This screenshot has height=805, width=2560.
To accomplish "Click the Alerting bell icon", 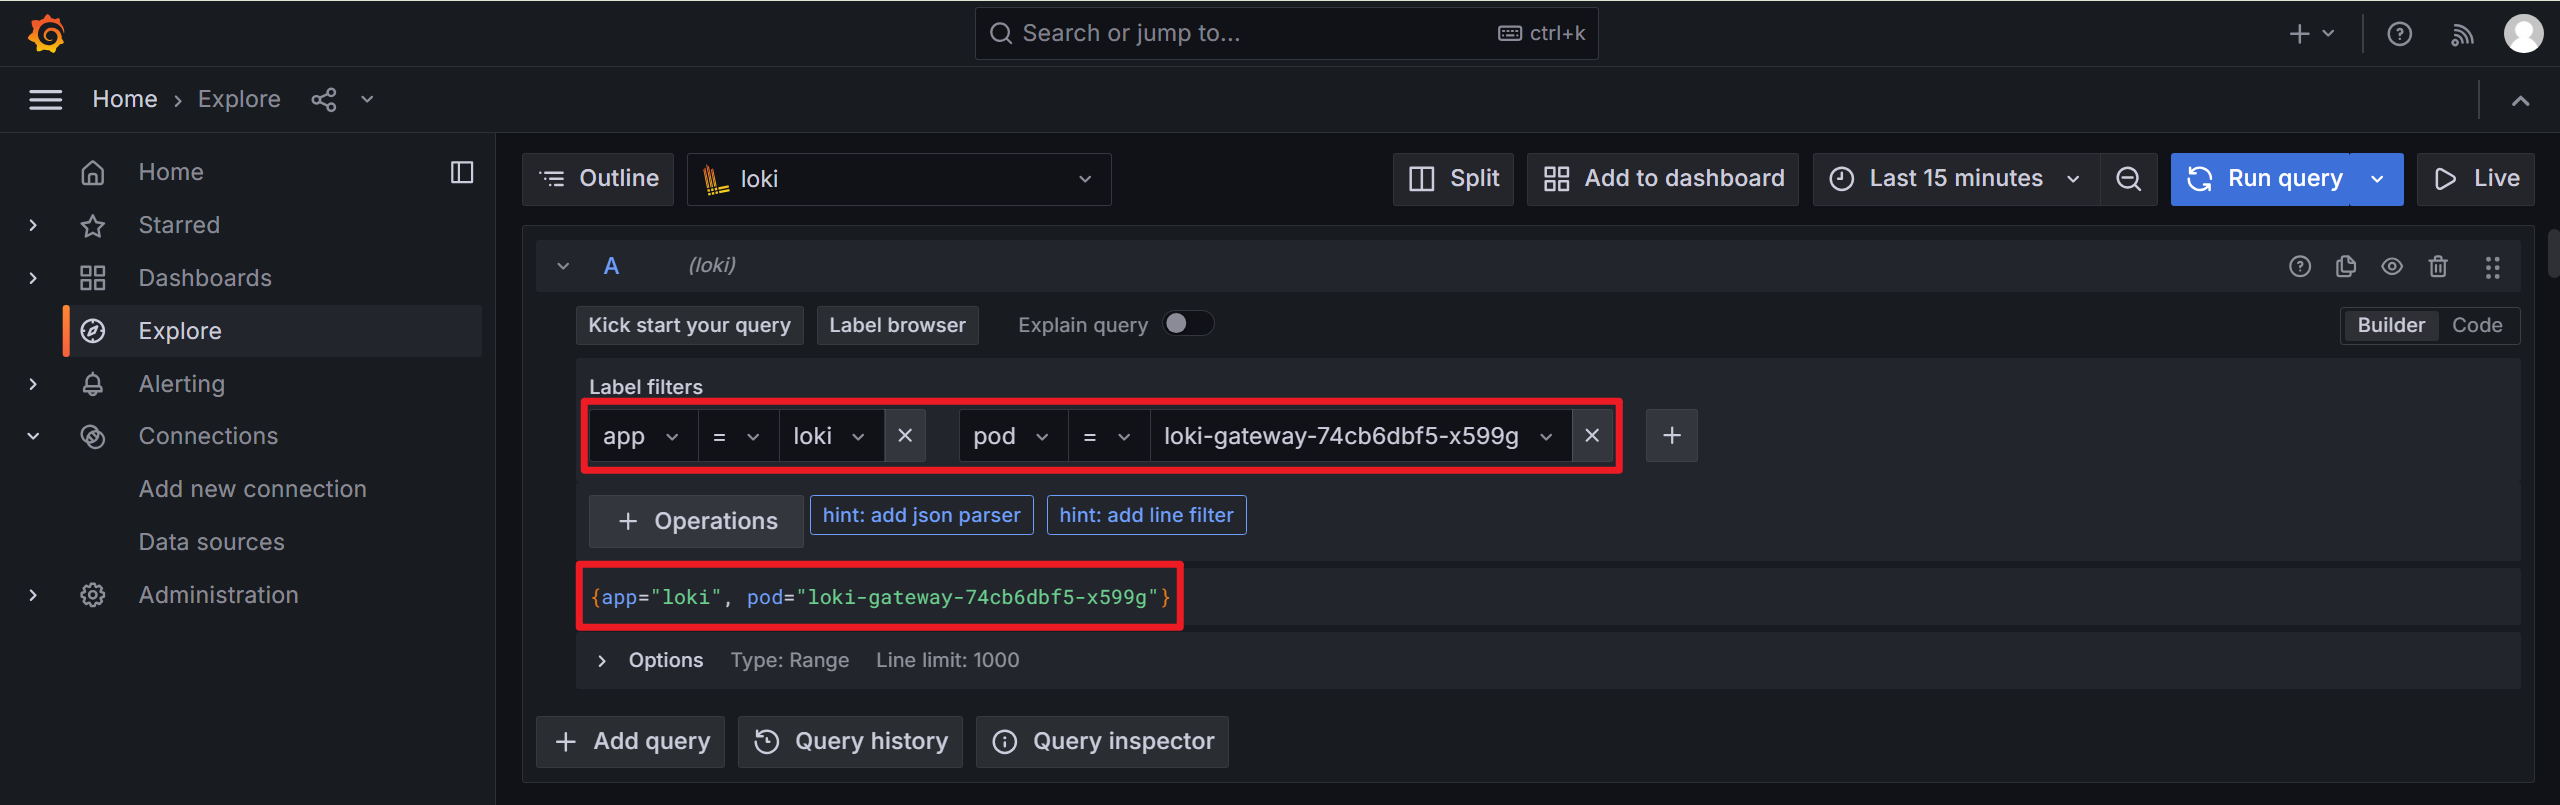I will tap(93, 384).
